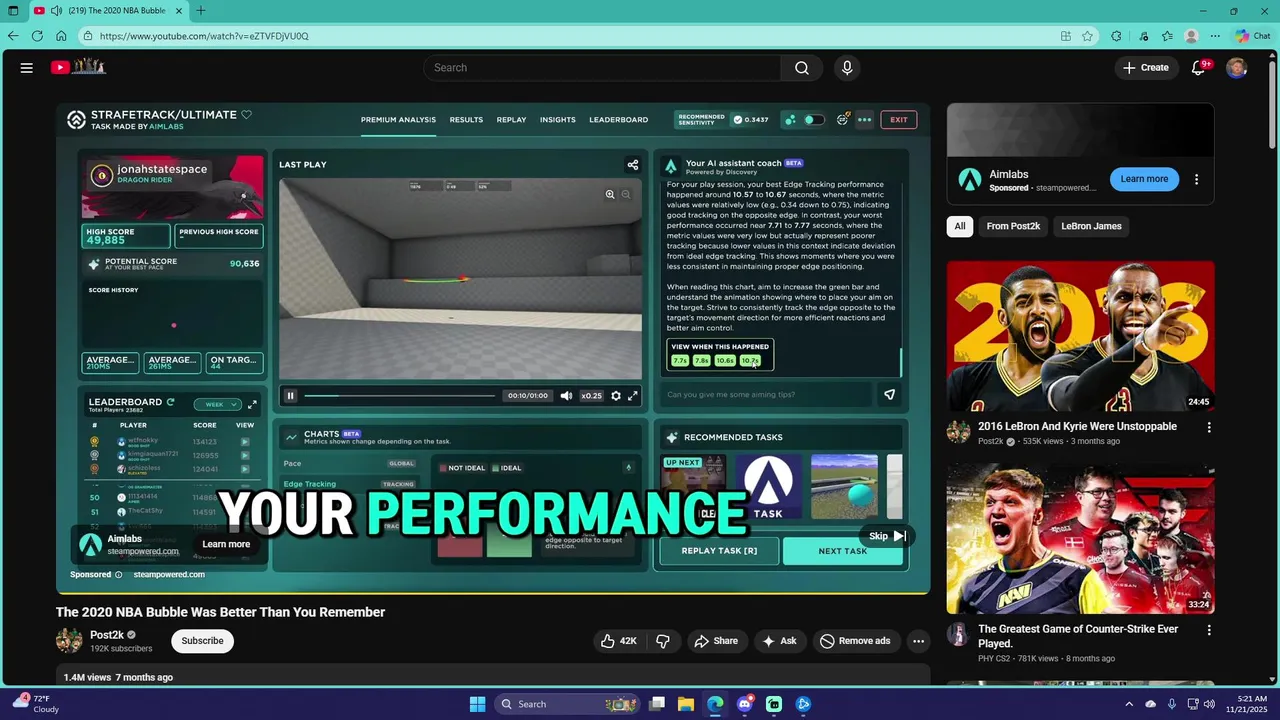This screenshot has width=1280, height=720.
Task: Like the video with 42K likes
Action: point(618,641)
